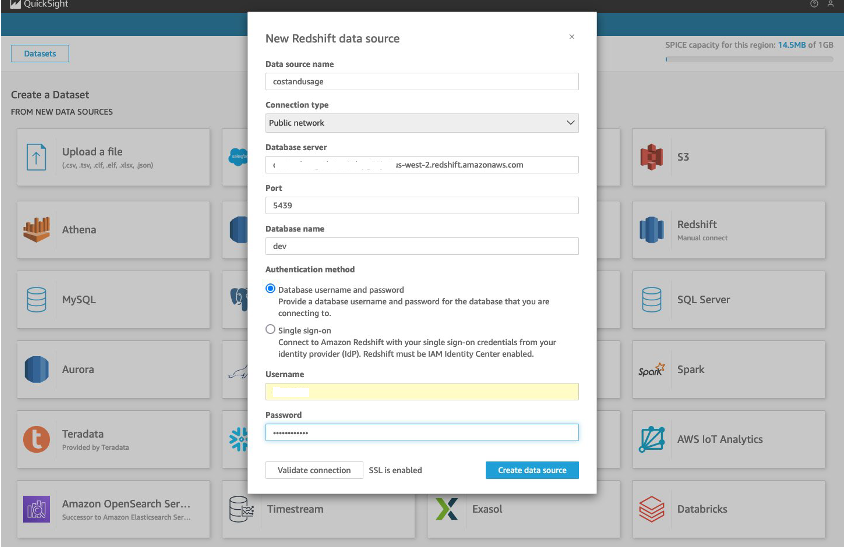
Task: Click the S3 label text
Action: click(x=683, y=157)
